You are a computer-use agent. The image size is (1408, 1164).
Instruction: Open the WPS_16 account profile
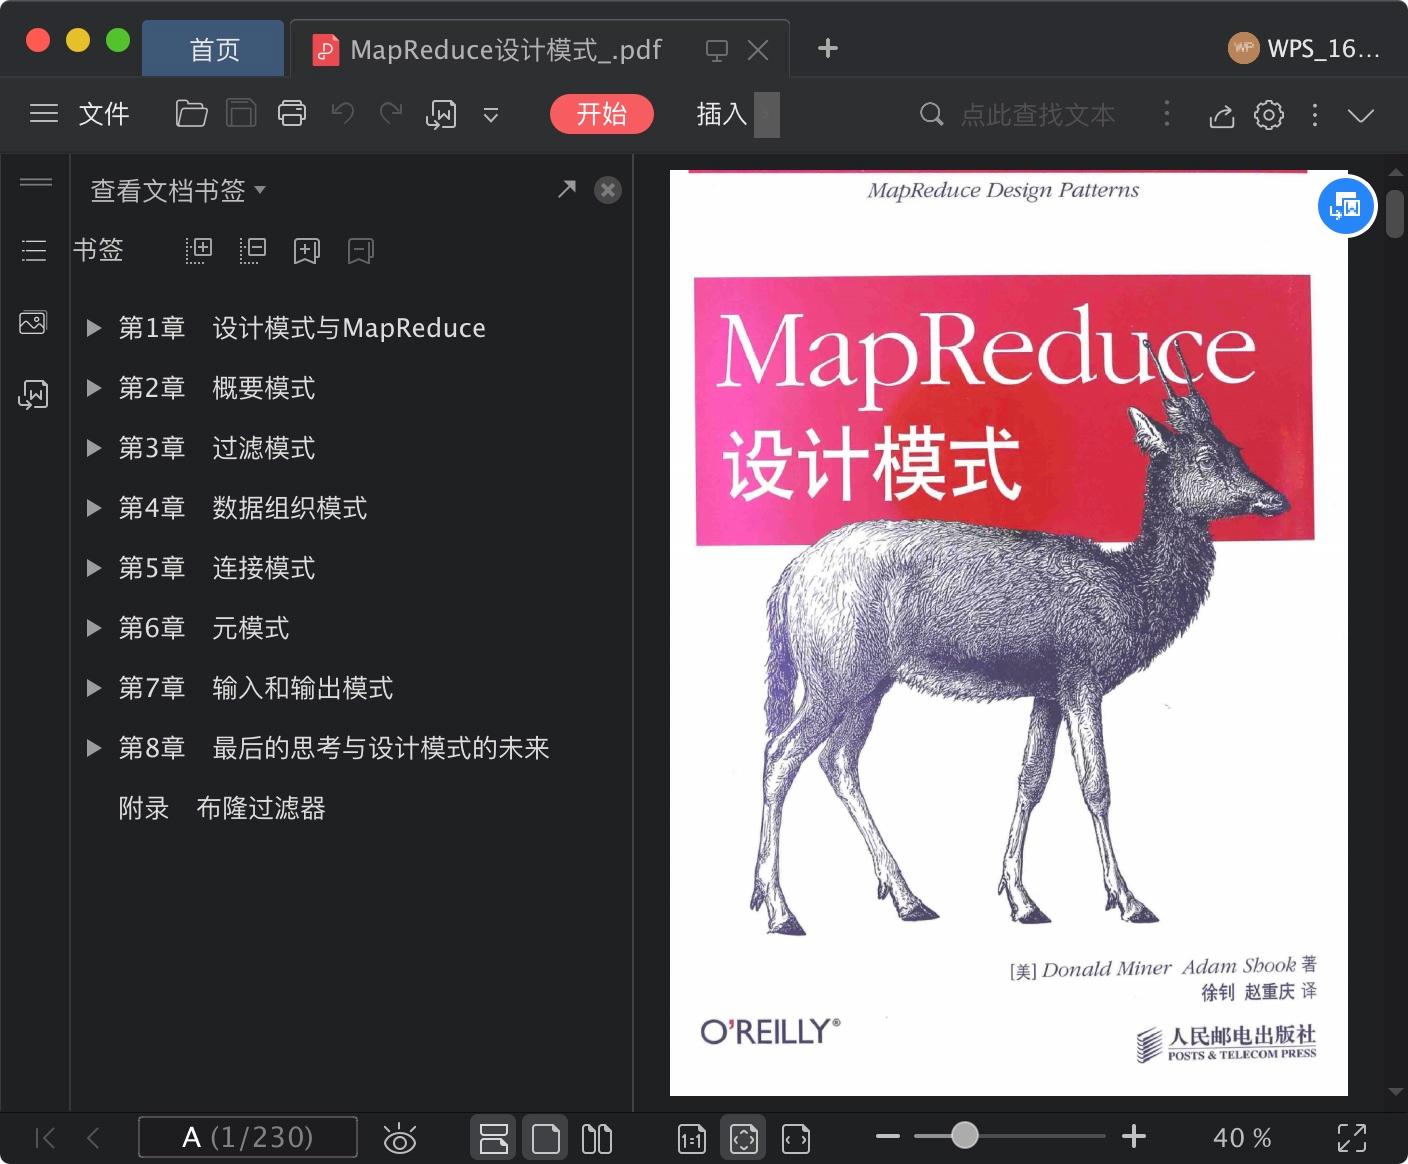[1304, 48]
